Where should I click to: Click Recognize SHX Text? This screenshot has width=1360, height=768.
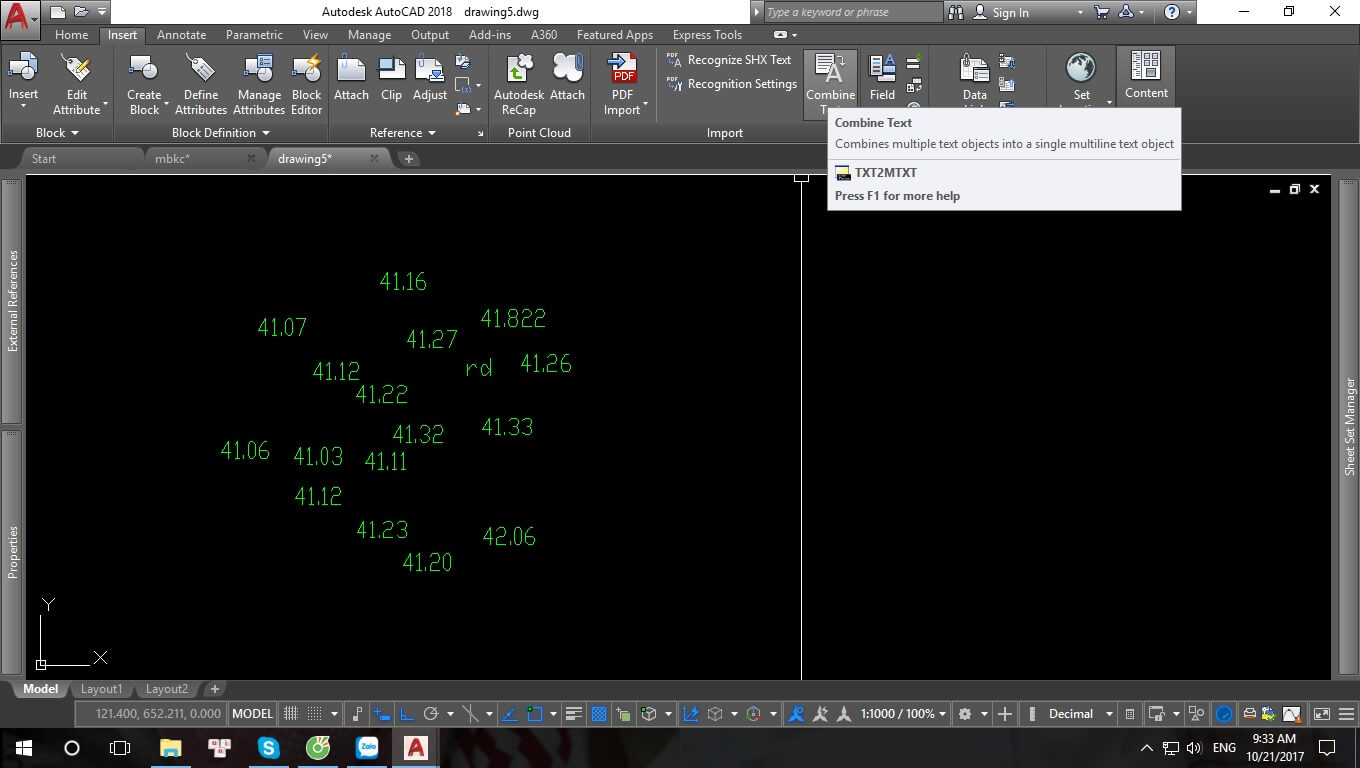pyautogui.click(x=739, y=60)
